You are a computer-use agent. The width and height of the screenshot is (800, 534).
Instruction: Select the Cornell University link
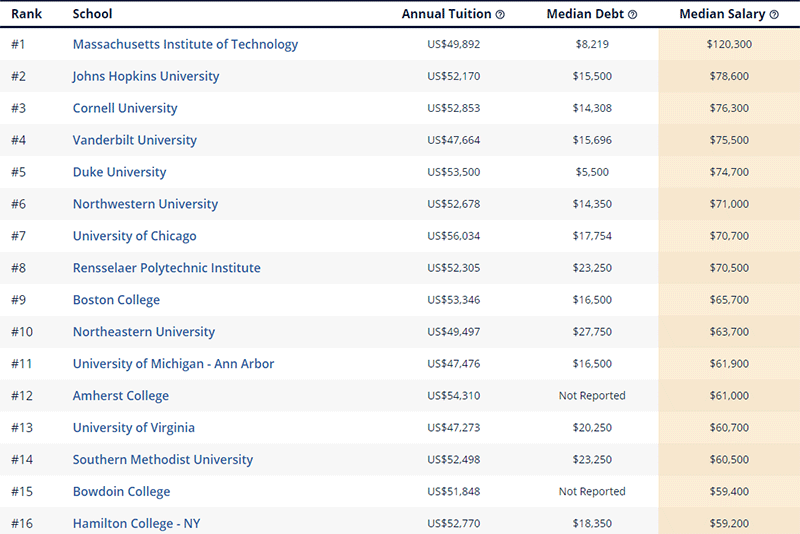click(x=125, y=108)
